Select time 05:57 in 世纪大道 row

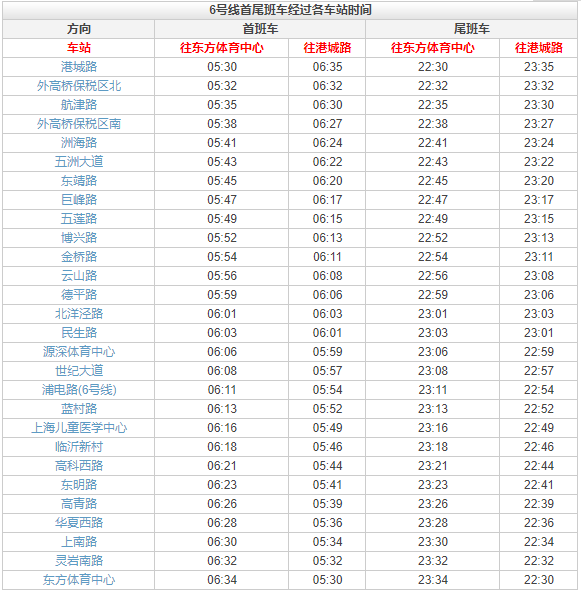(x=328, y=371)
